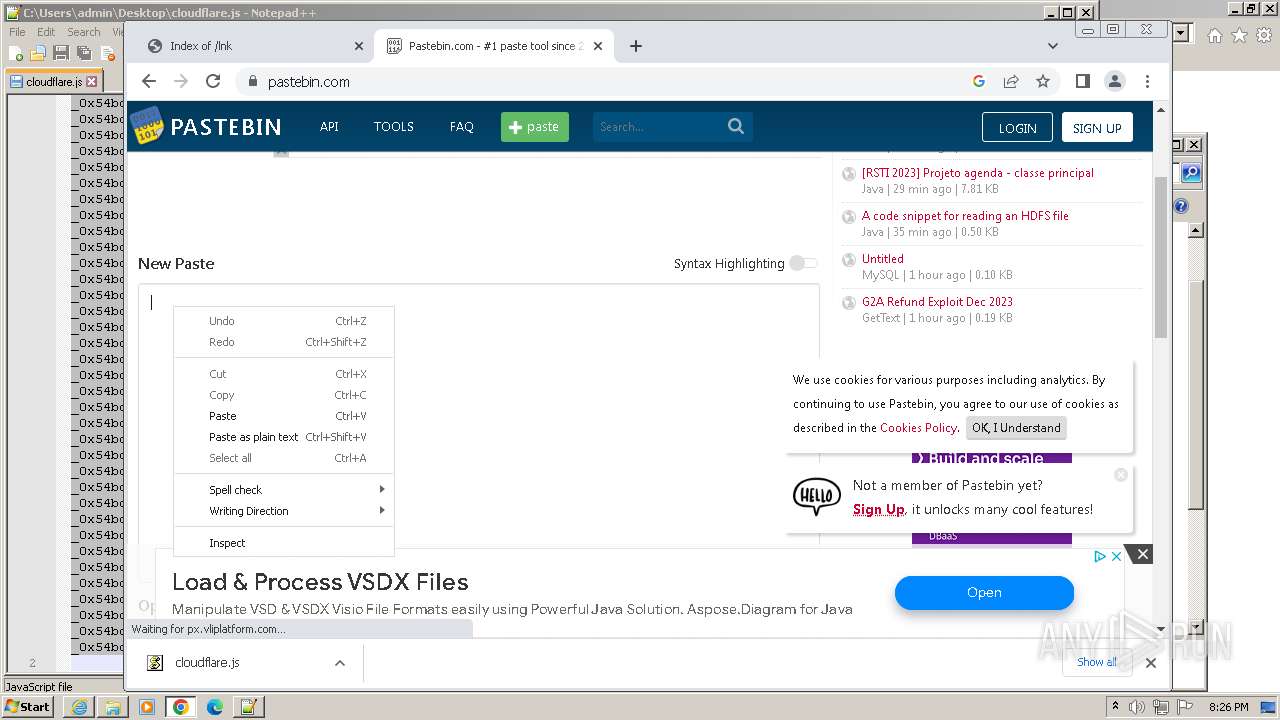1280x720 pixels.
Task: Close the 'Index of /lnk' tab
Action: pos(359,46)
